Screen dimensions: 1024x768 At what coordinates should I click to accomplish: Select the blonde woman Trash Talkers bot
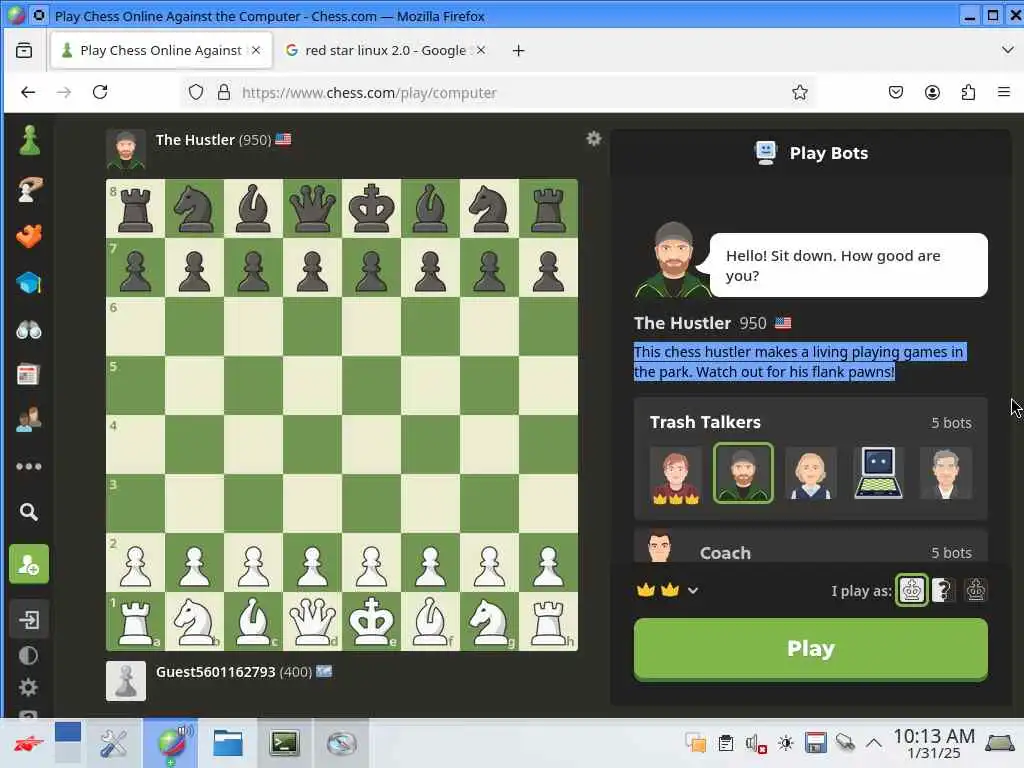pyautogui.click(x=810, y=474)
